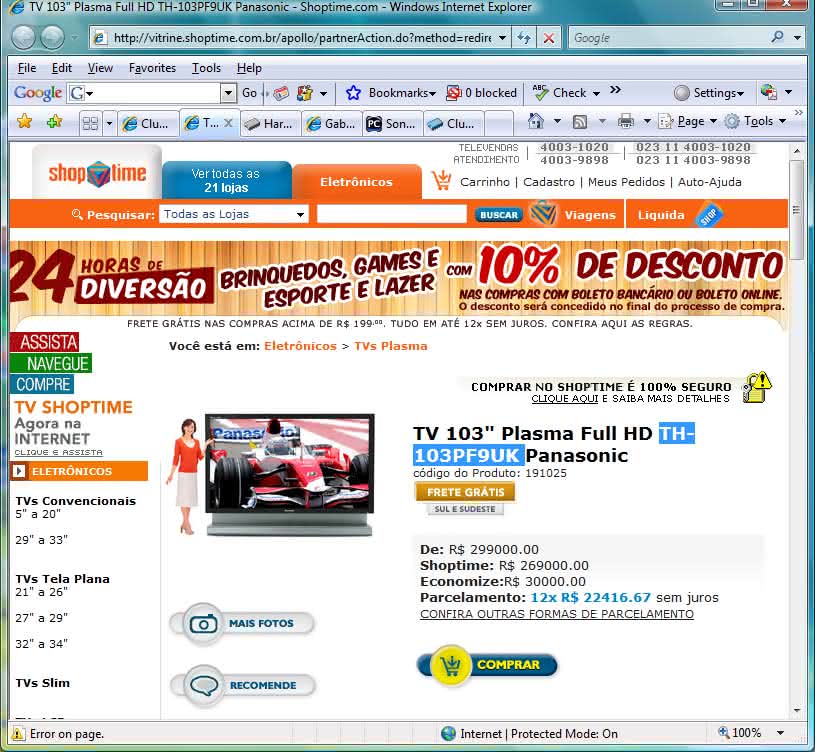The height and width of the screenshot is (752, 815).
Task: Open the zoom level dropdown arrow
Action: 780,733
